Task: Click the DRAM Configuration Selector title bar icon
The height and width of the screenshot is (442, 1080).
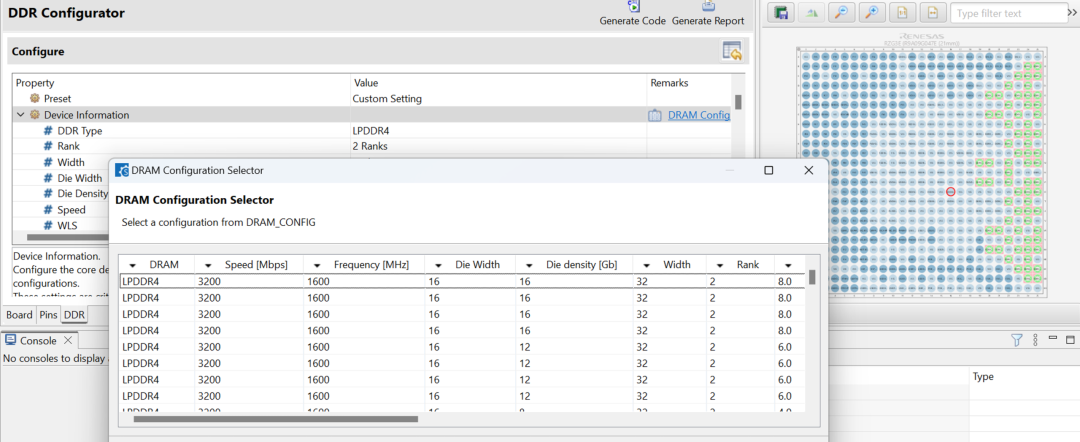Action: [122, 170]
